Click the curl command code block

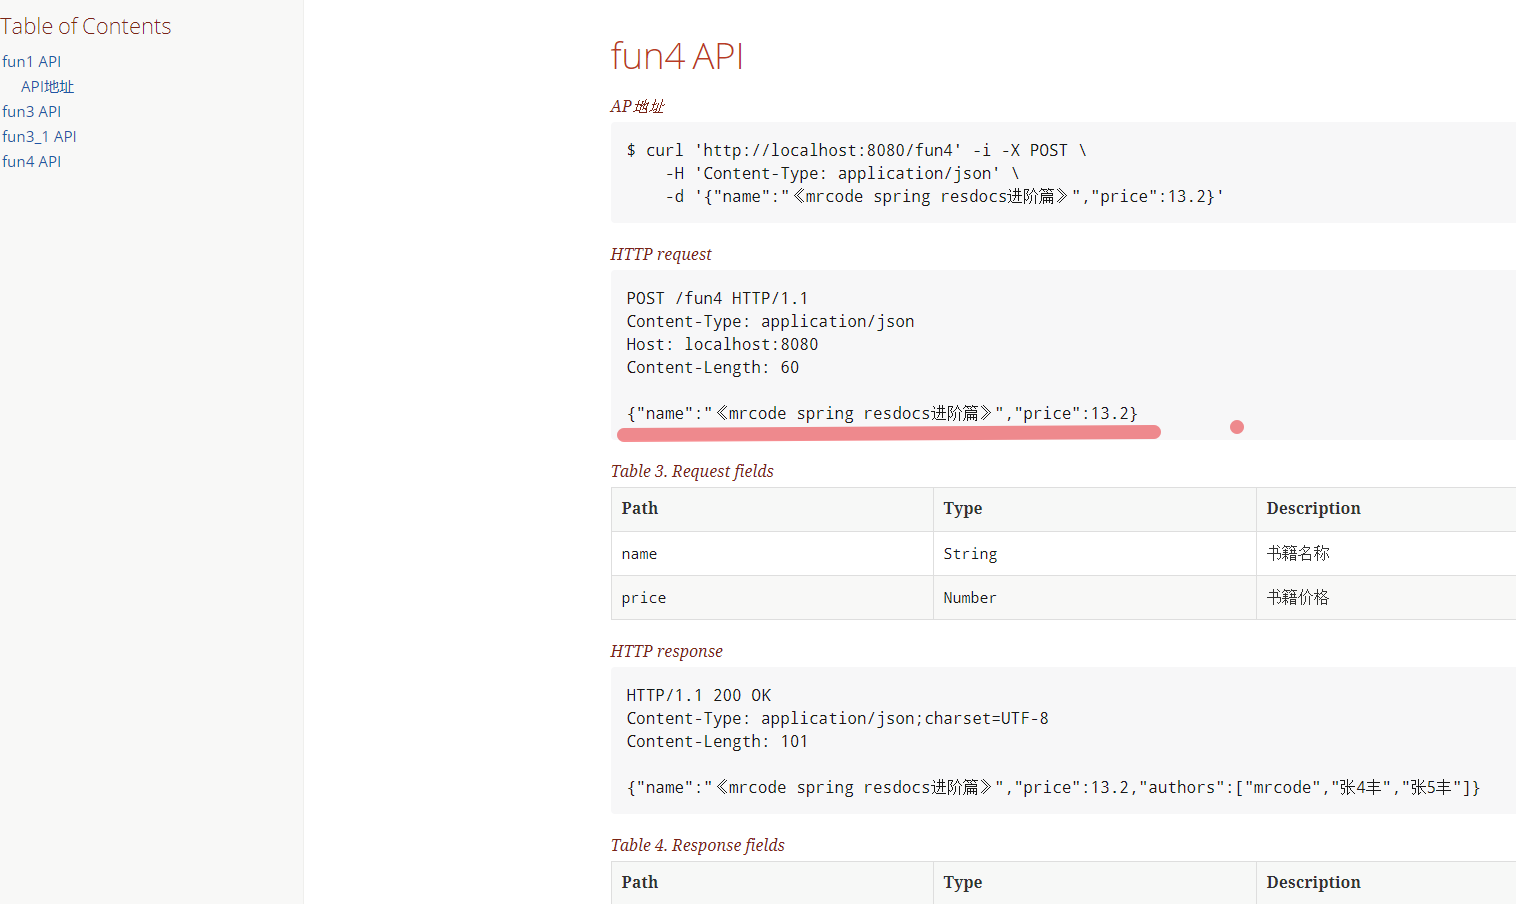pyautogui.click(x=924, y=173)
